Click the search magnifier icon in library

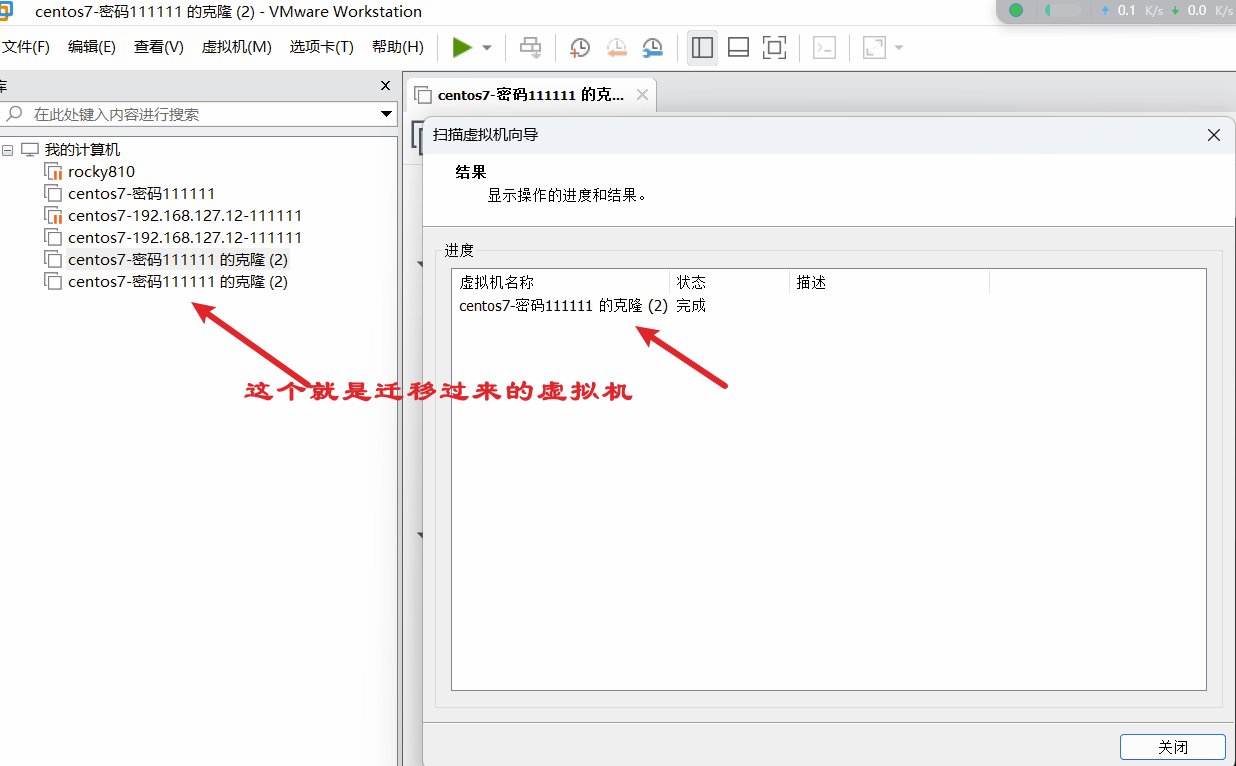click(13, 113)
